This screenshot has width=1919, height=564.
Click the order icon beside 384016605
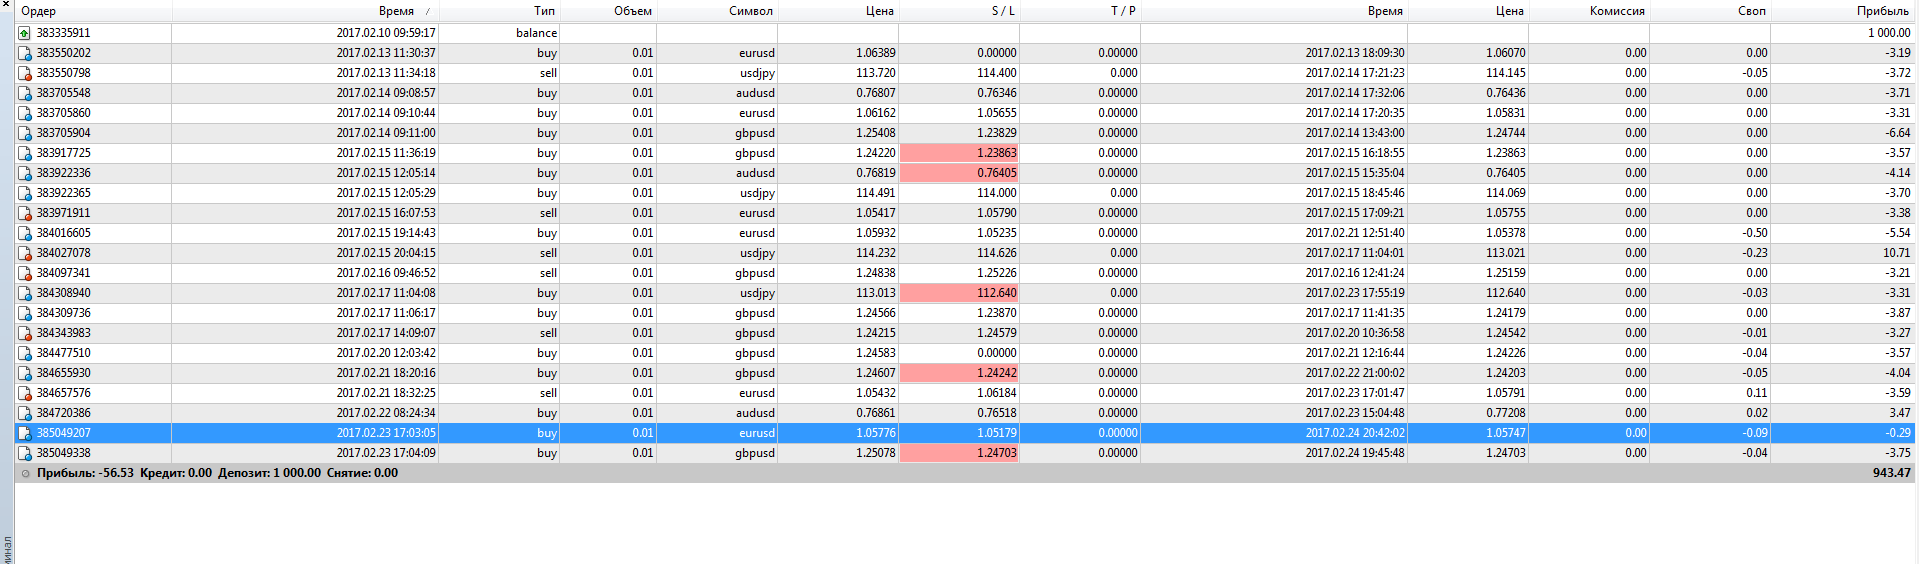point(24,233)
